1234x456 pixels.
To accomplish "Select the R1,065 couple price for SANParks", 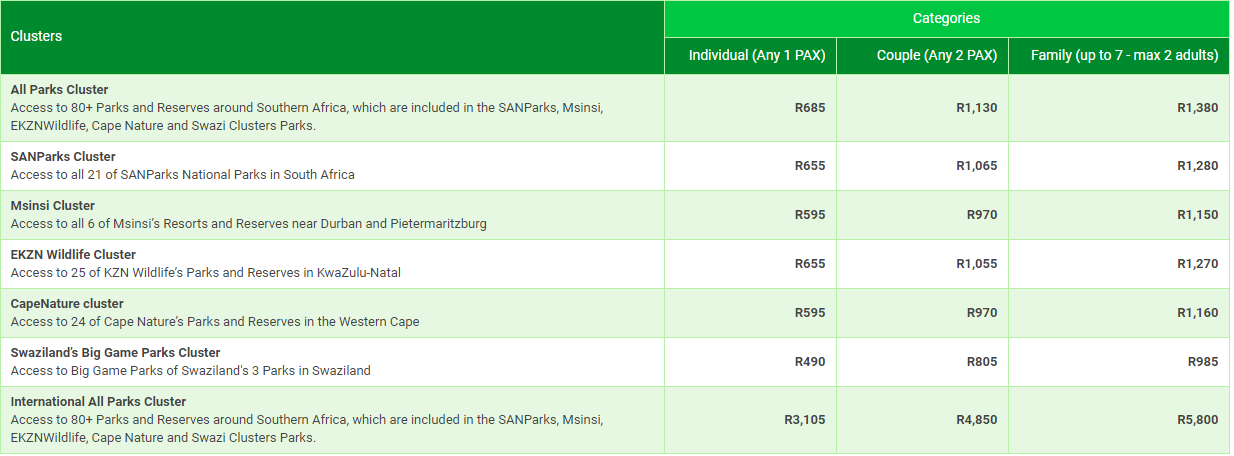I will (x=977, y=166).
